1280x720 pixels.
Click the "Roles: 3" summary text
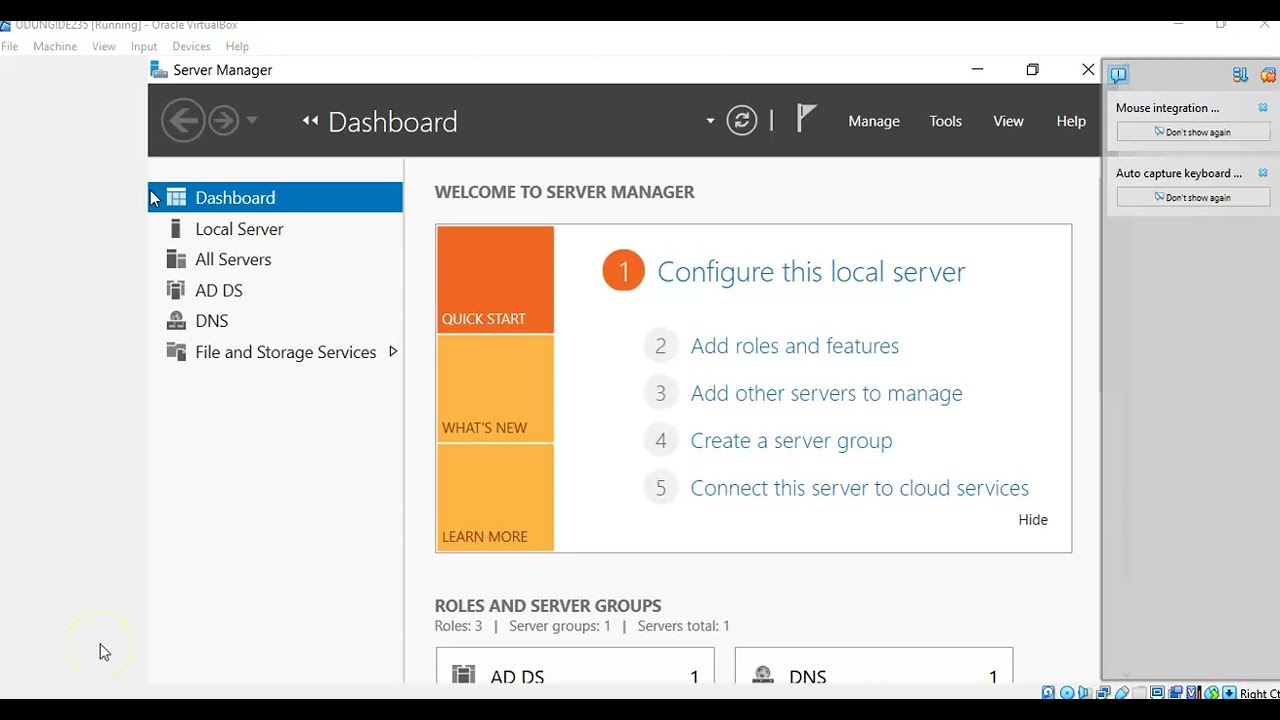click(458, 626)
